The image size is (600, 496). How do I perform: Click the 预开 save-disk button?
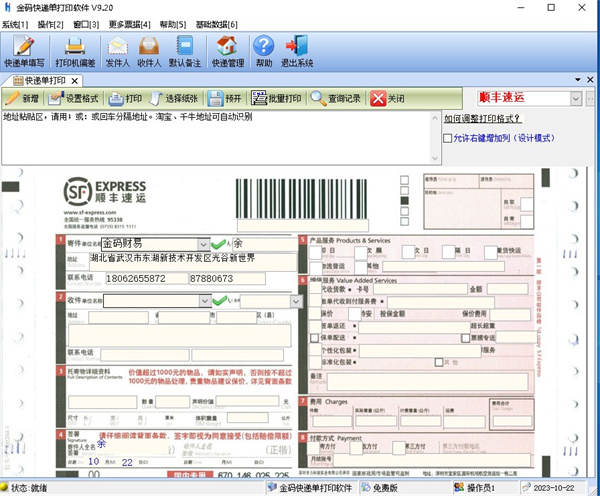225,99
